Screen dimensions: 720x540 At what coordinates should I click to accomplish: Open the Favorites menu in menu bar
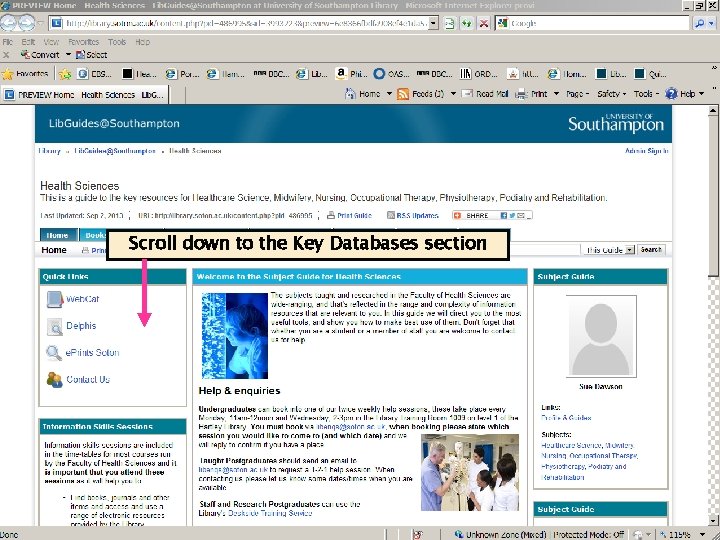click(x=84, y=42)
